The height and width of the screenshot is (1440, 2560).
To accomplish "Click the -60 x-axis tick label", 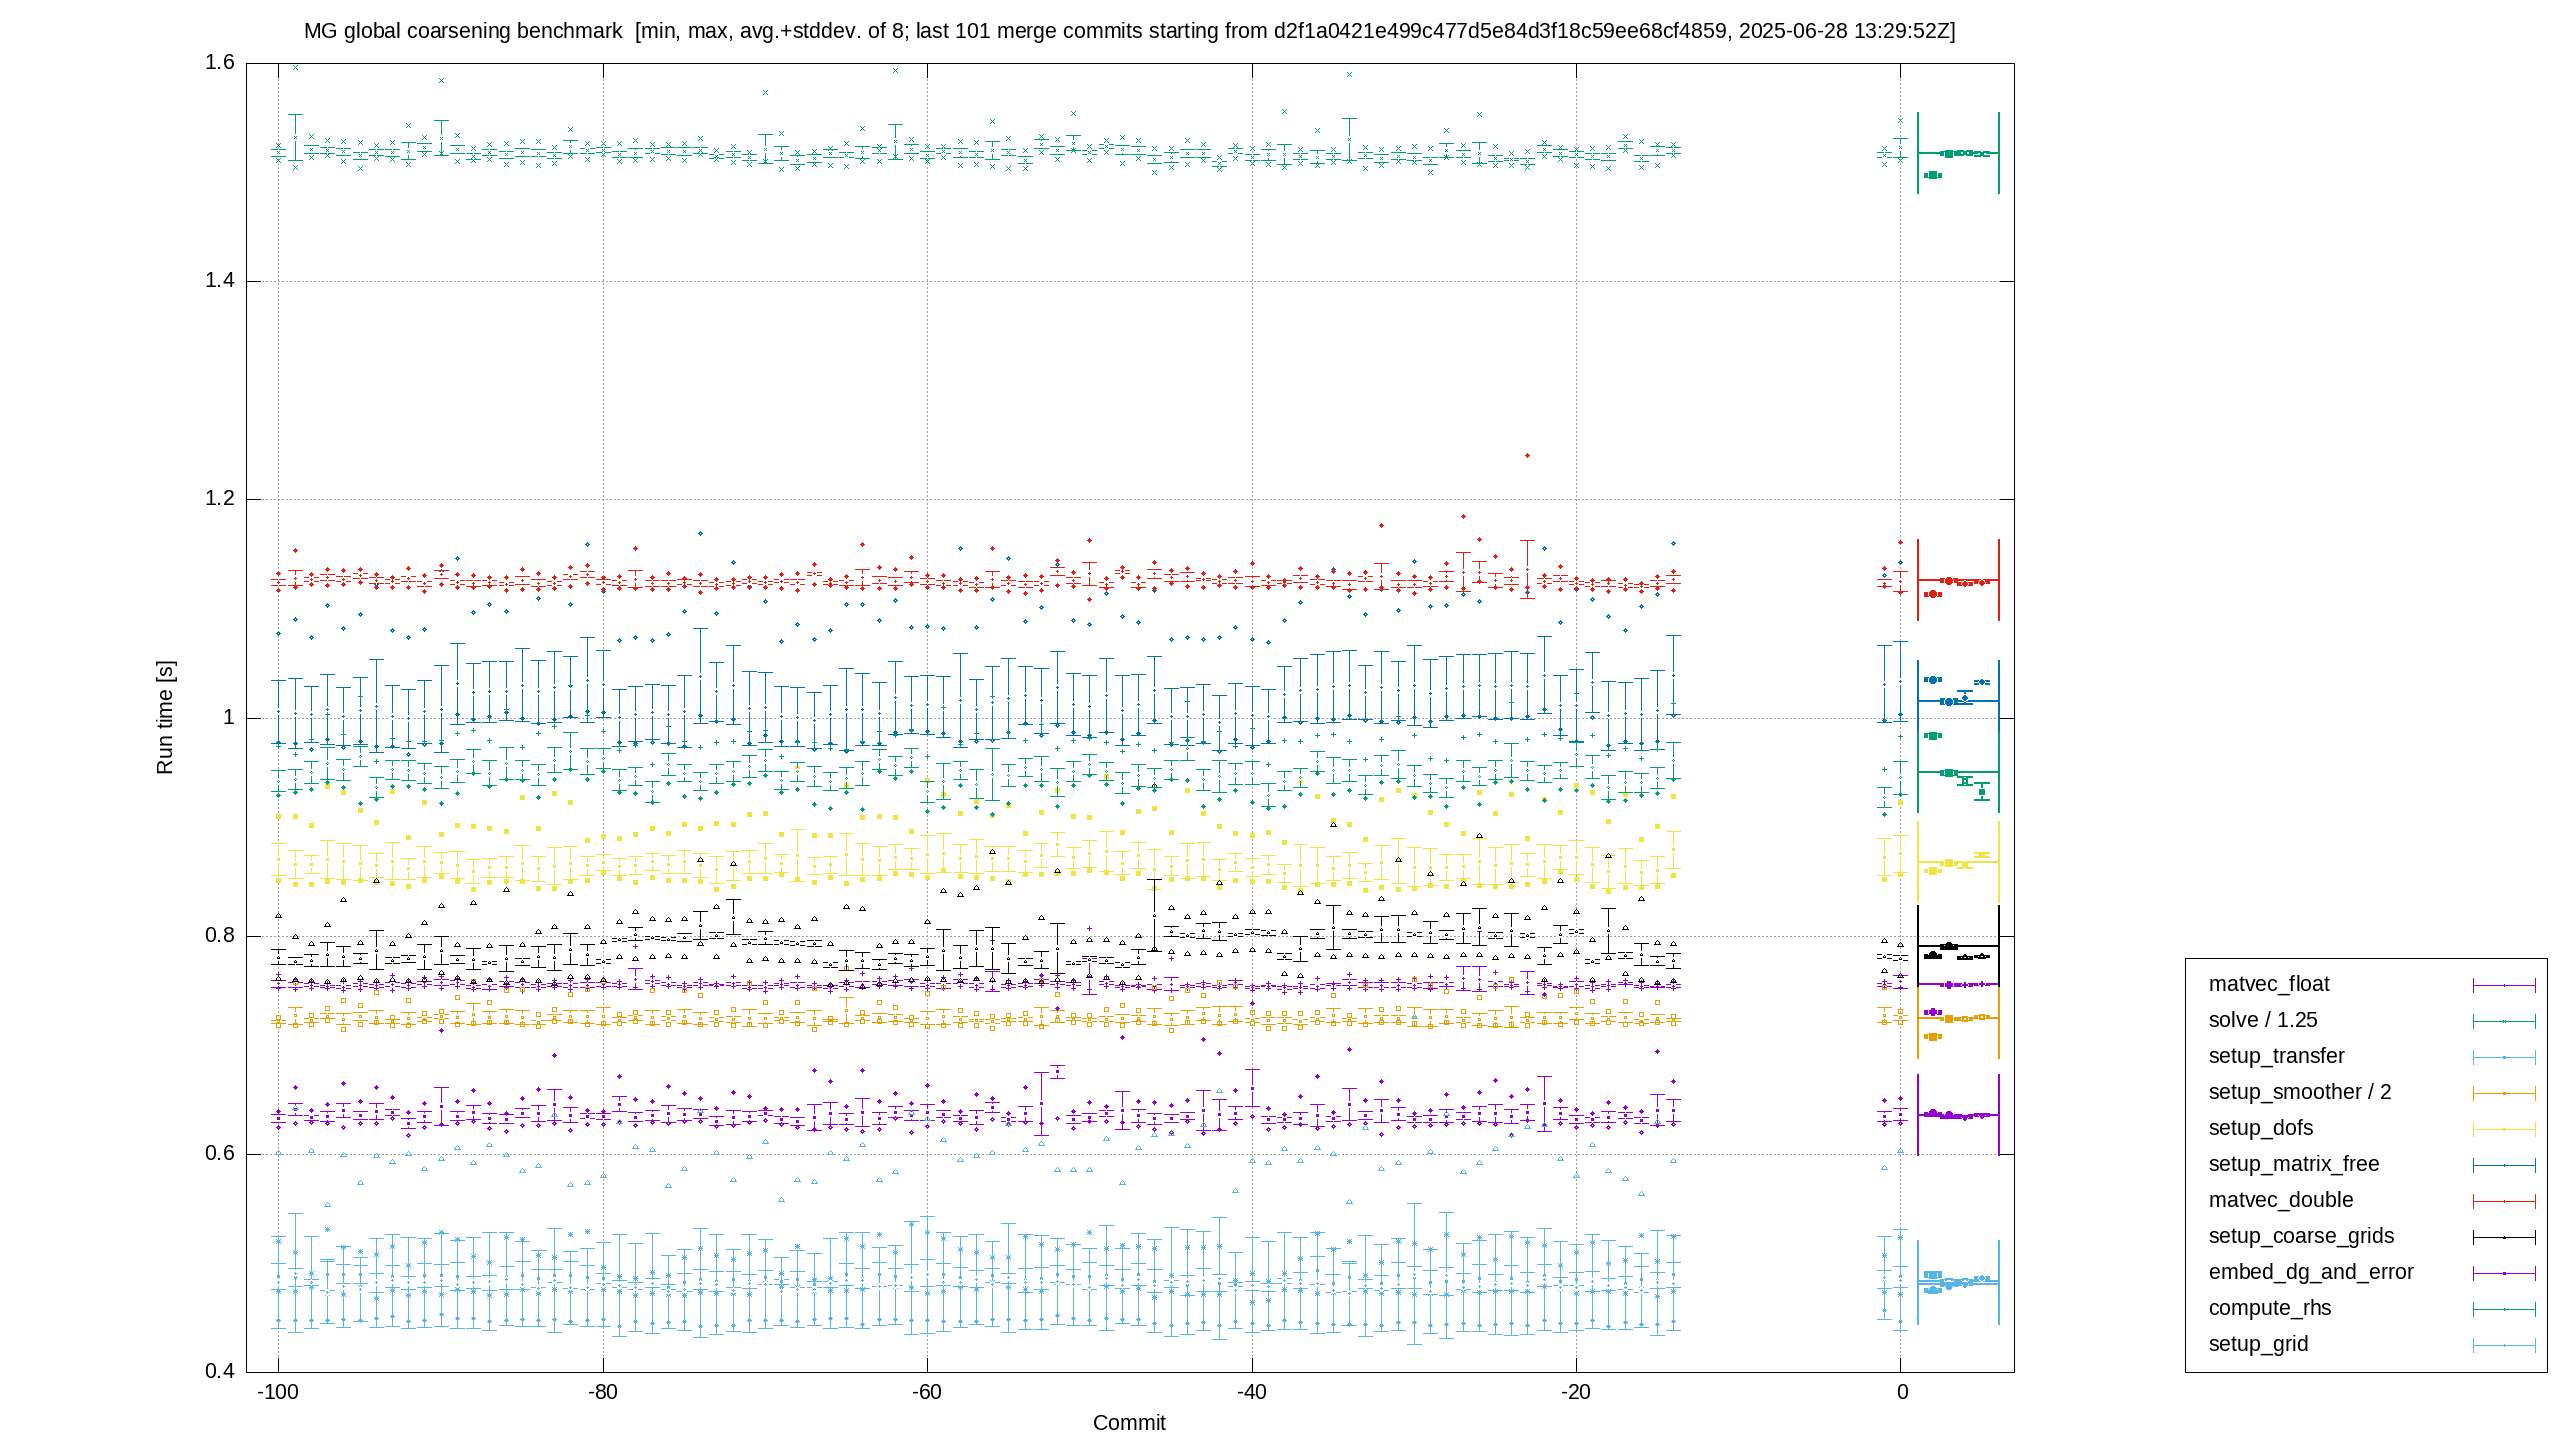I will (927, 1392).
